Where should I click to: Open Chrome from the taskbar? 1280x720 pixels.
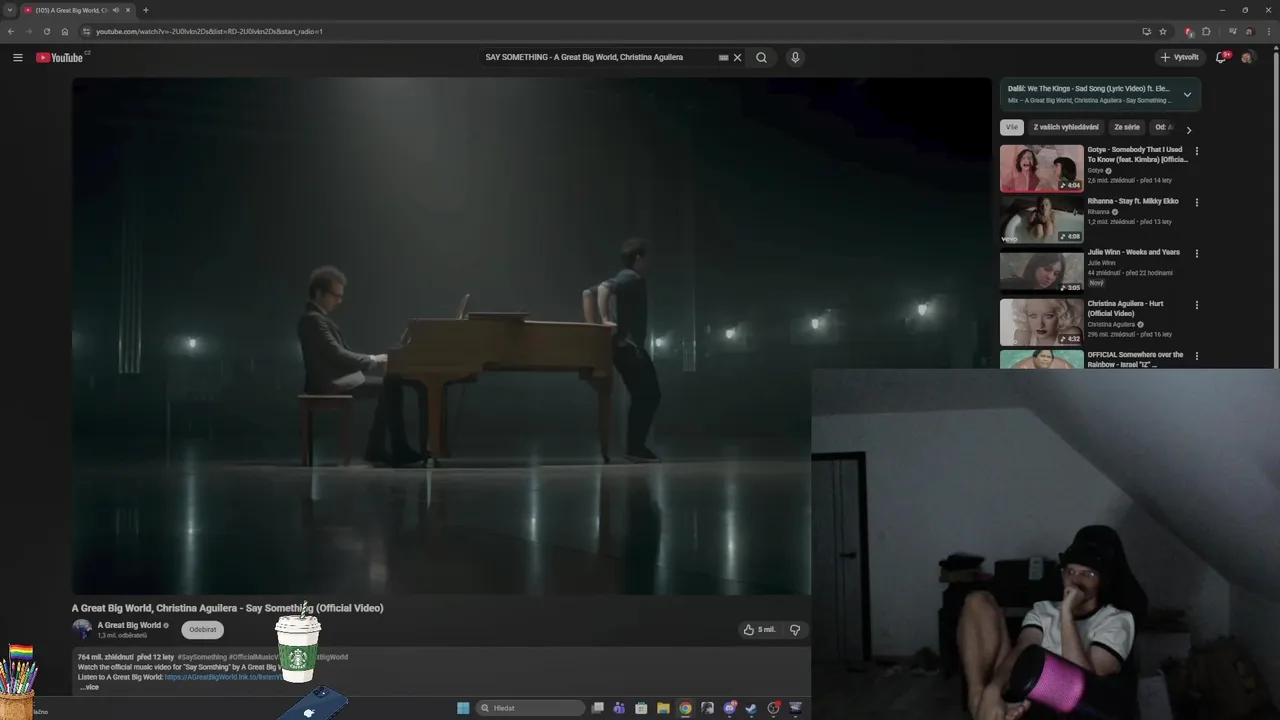[x=685, y=708]
